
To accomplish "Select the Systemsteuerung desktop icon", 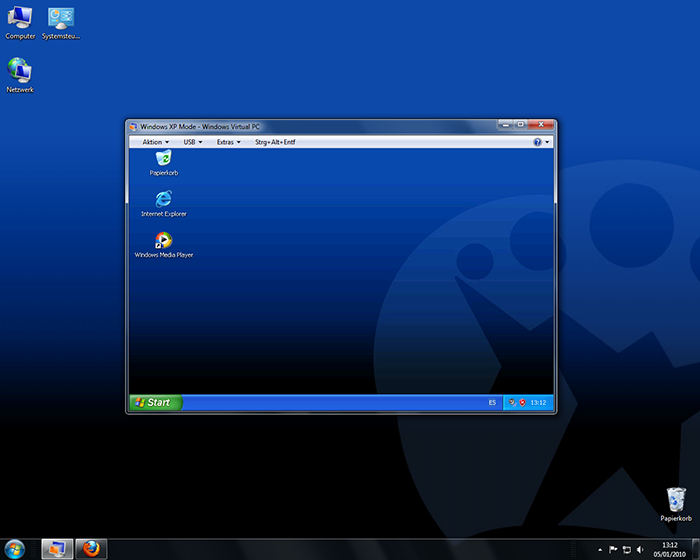I will pos(62,19).
